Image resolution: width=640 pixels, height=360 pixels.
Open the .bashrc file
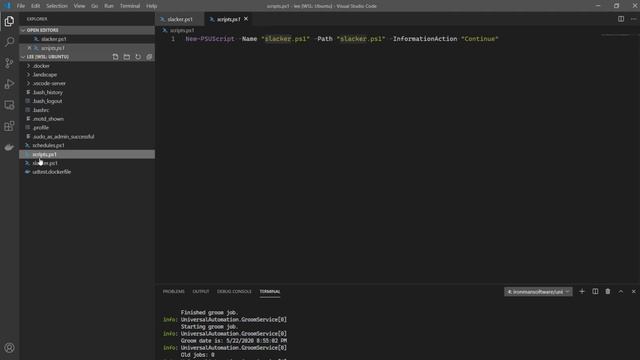click(87, 110)
